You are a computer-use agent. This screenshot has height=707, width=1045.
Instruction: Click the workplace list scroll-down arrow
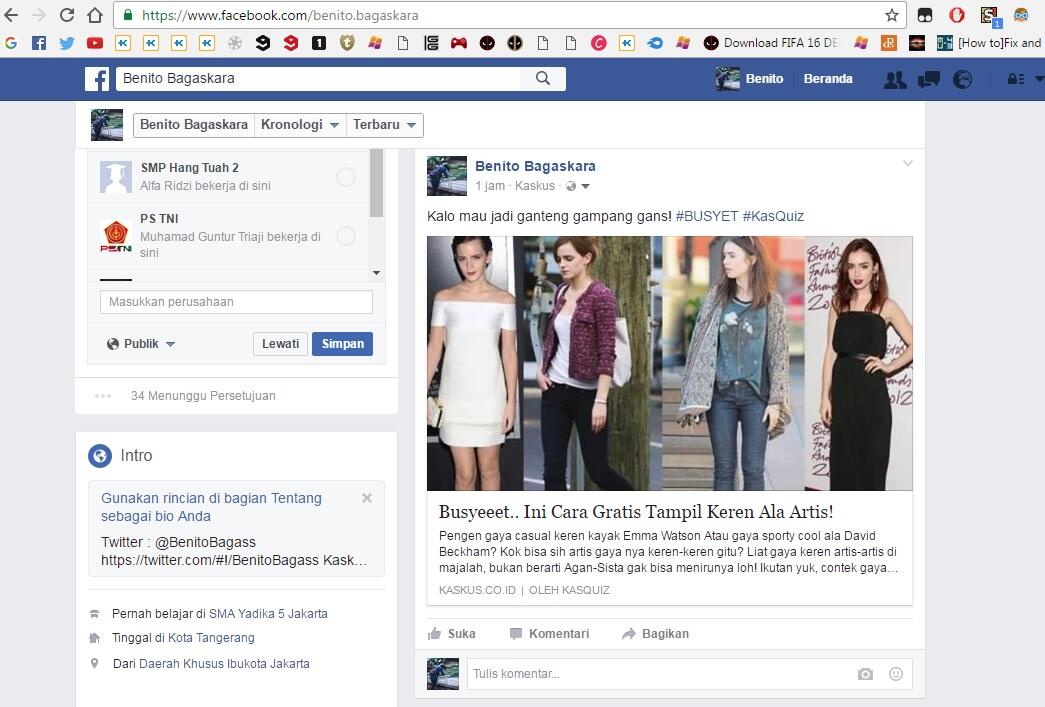tap(377, 273)
